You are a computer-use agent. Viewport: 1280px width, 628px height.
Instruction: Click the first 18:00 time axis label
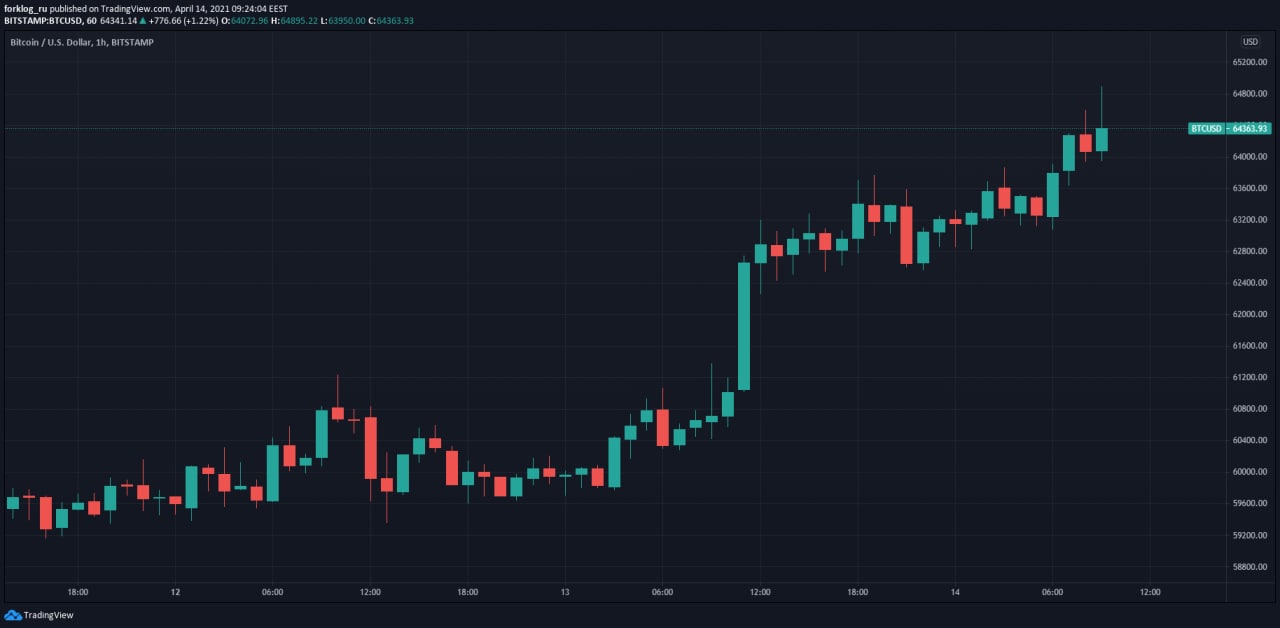(x=78, y=592)
